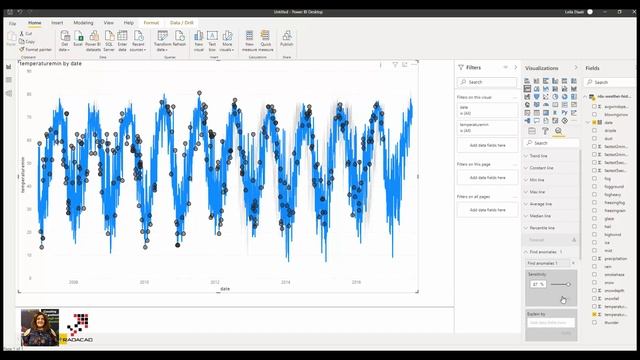Open the Format ribbon tab

(151, 23)
